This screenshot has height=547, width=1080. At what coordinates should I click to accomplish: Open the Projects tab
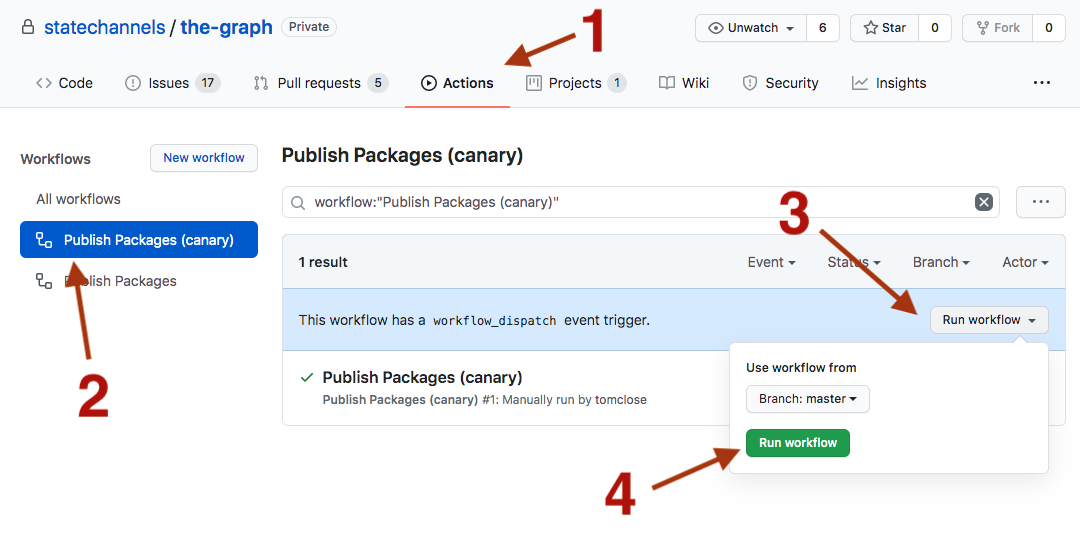click(576, 83)
